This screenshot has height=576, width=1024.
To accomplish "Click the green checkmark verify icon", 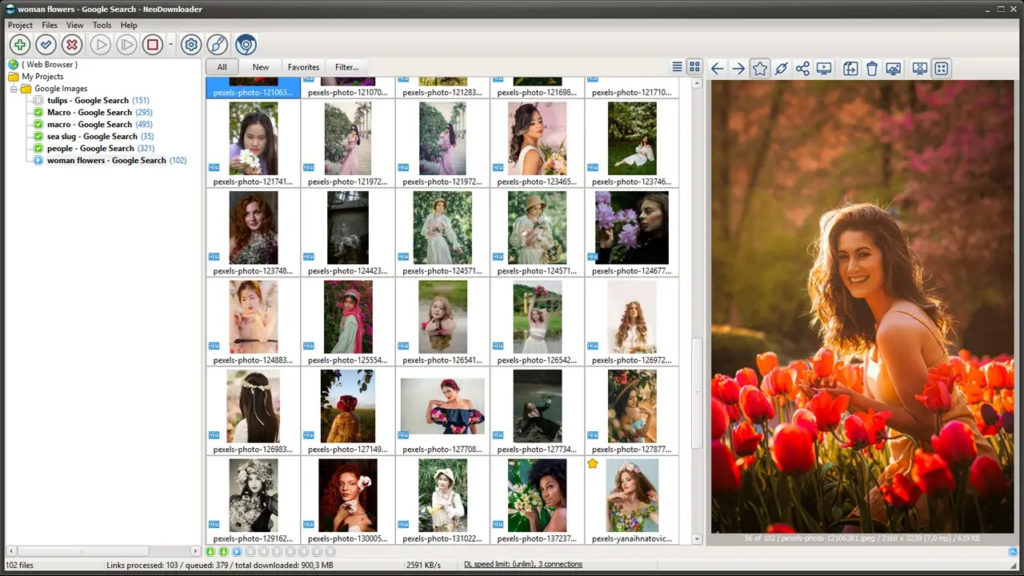I will 45,44.
